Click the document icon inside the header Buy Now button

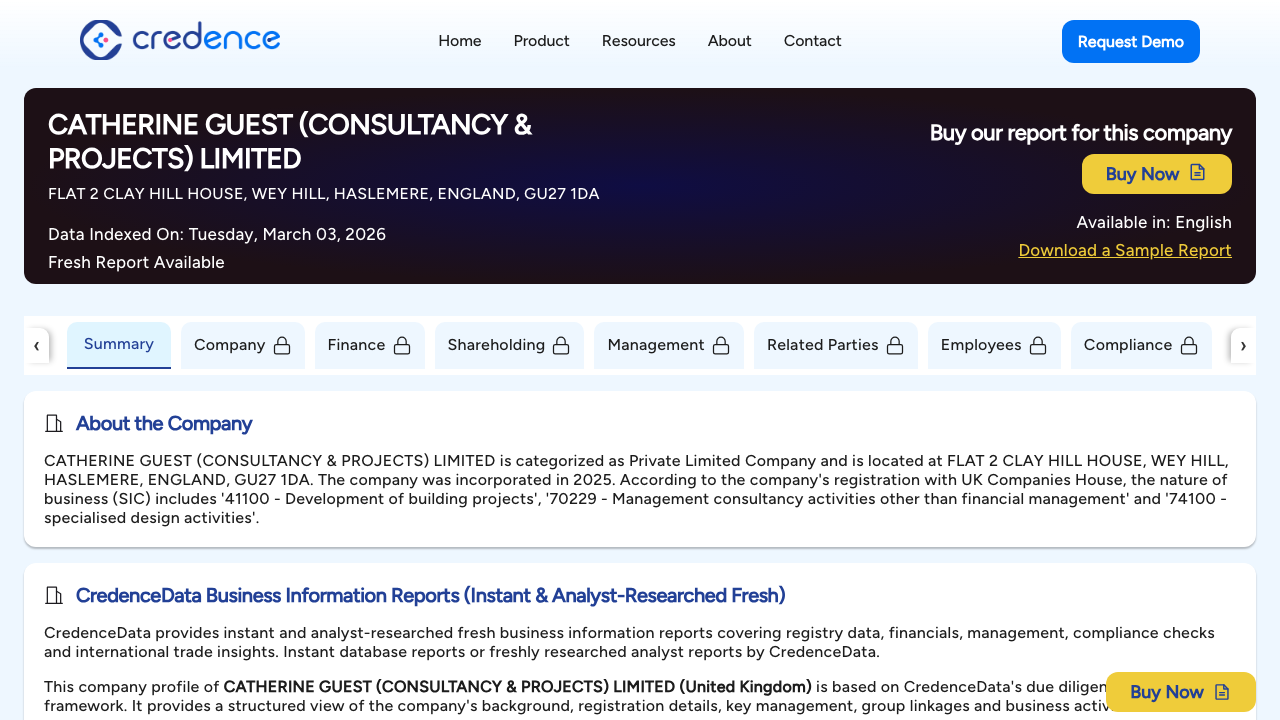1198,173
